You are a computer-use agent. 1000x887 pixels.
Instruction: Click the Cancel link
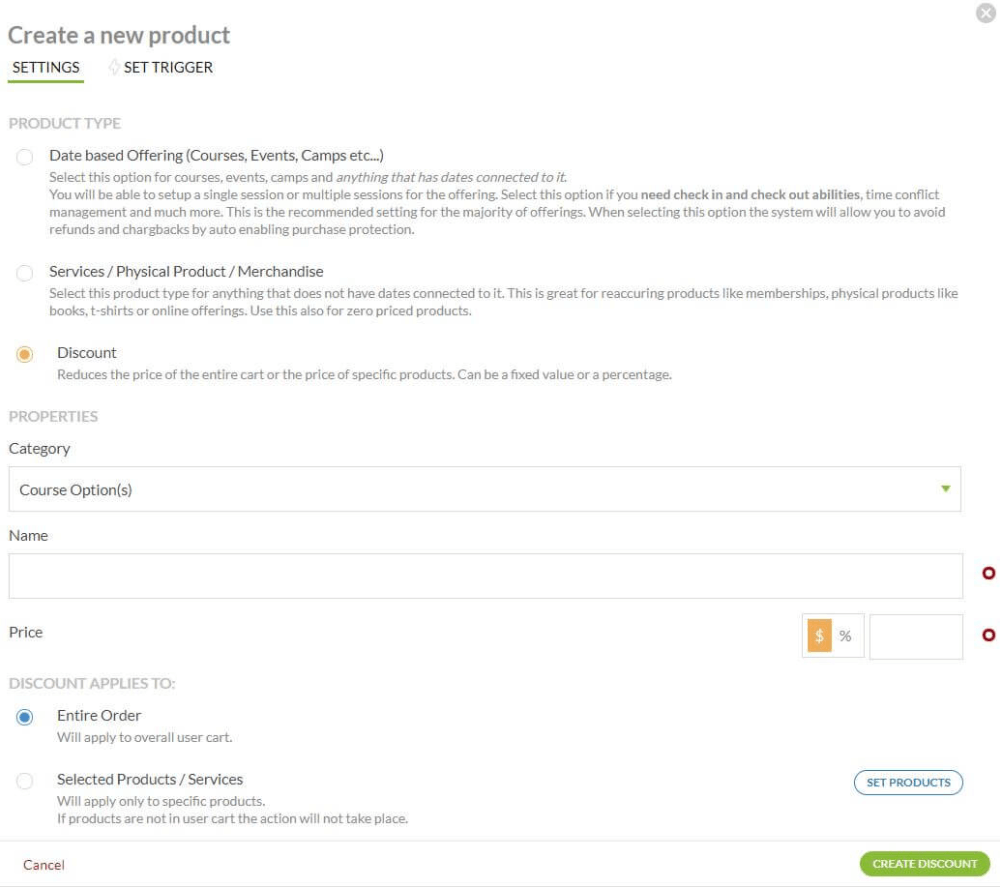pos(44,865)
